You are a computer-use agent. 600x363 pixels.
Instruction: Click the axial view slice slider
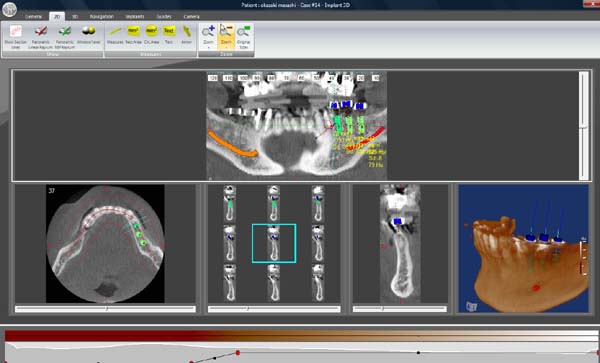coord(105,309)
